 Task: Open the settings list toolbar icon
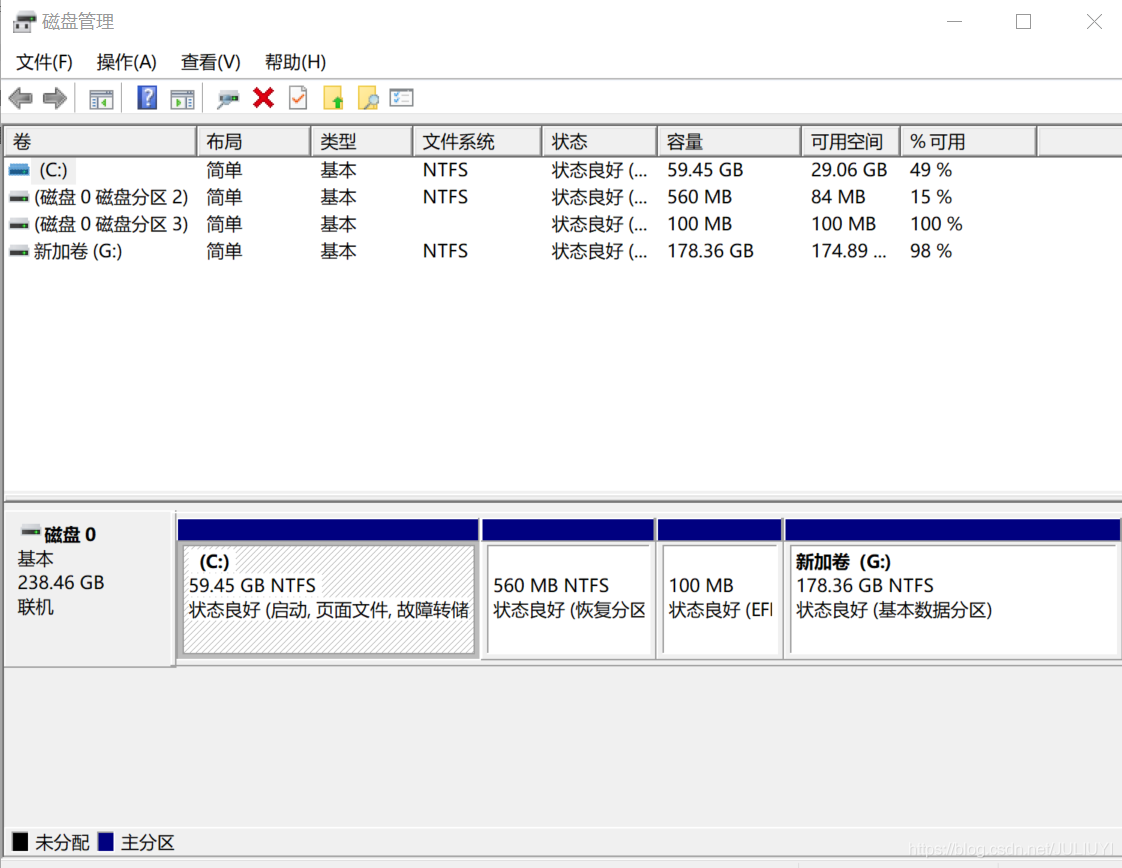click(x=401, y=97)
